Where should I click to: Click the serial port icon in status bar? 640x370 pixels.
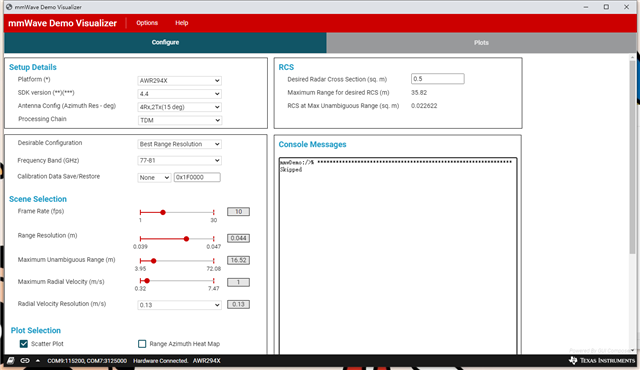point(11,361)
